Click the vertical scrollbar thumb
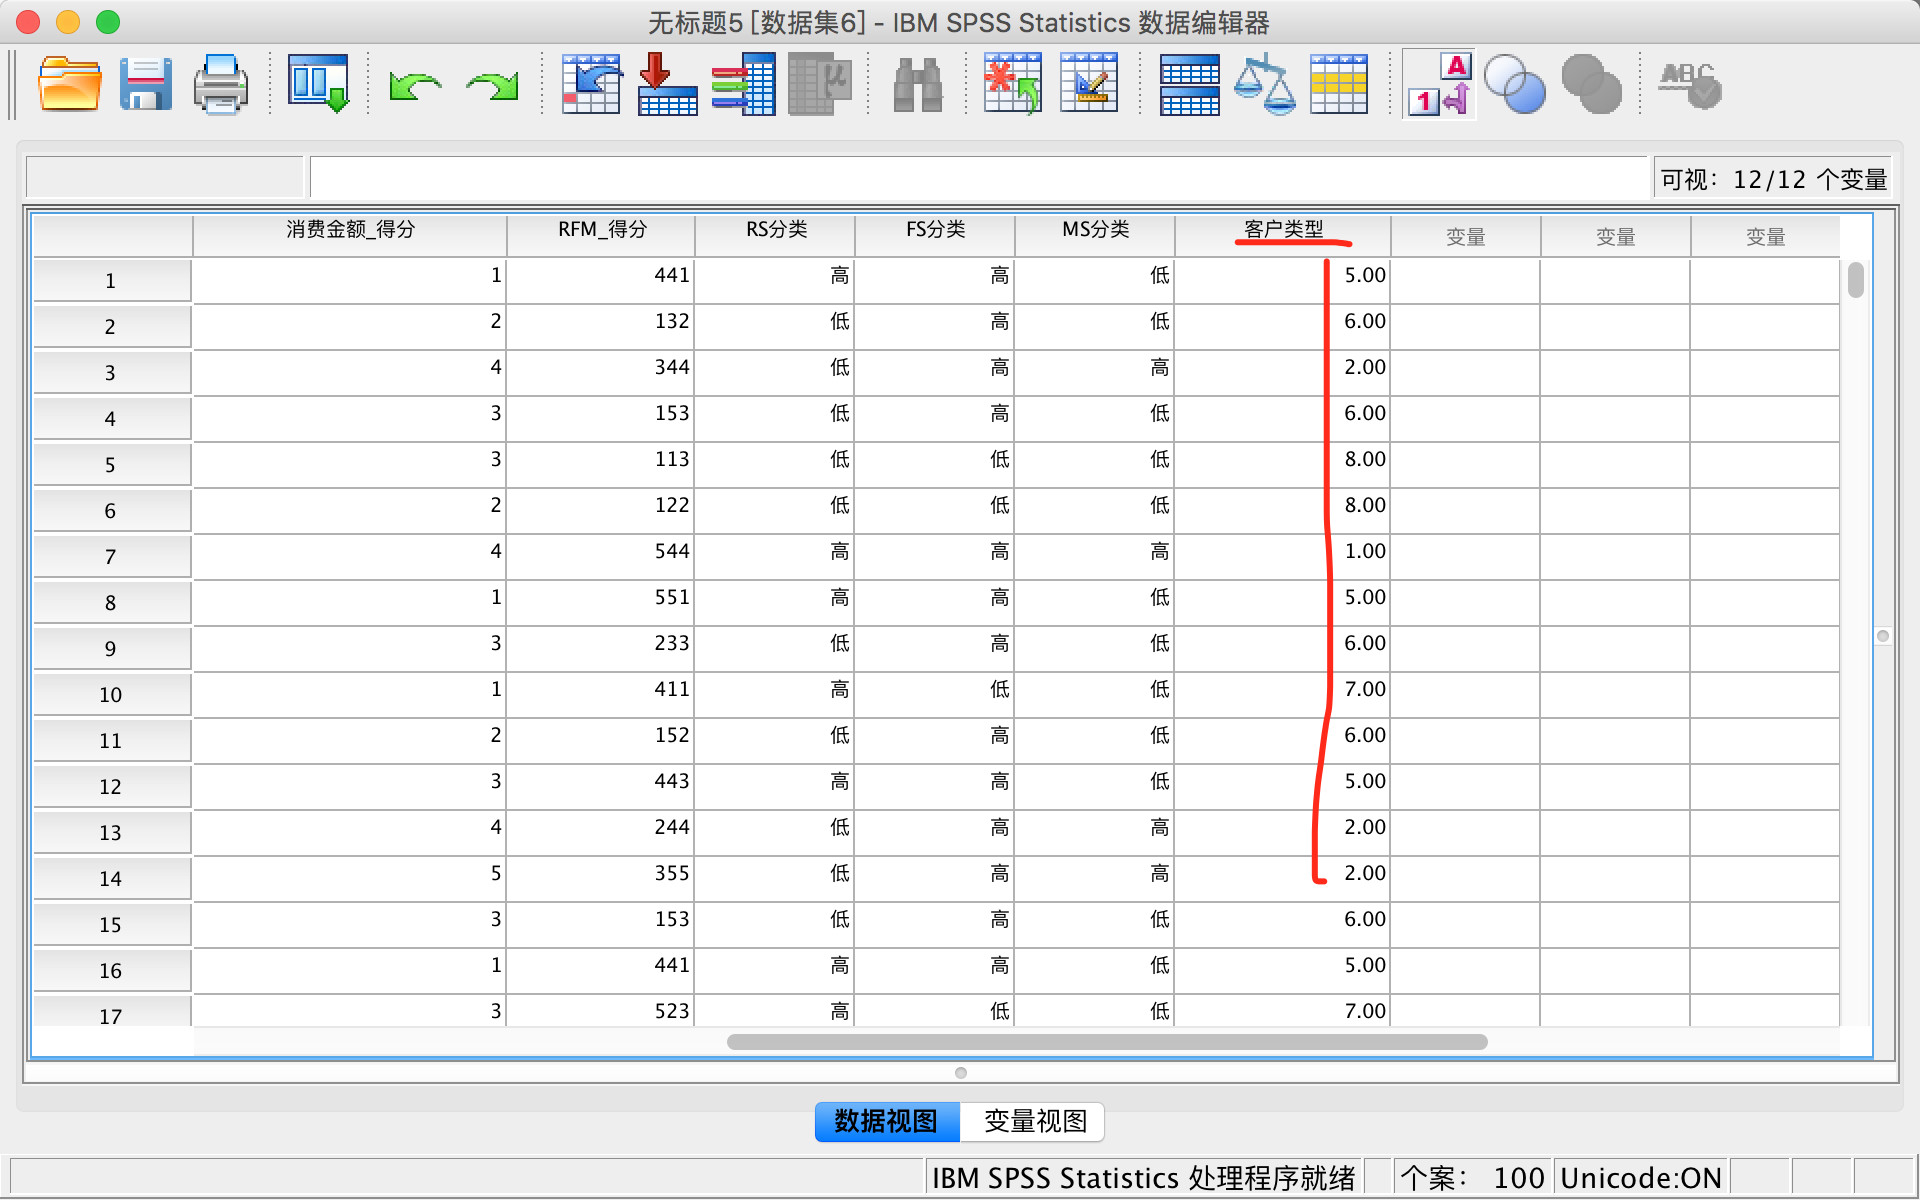This screenshot has height=1200, width=1920. pos(1855,280)
